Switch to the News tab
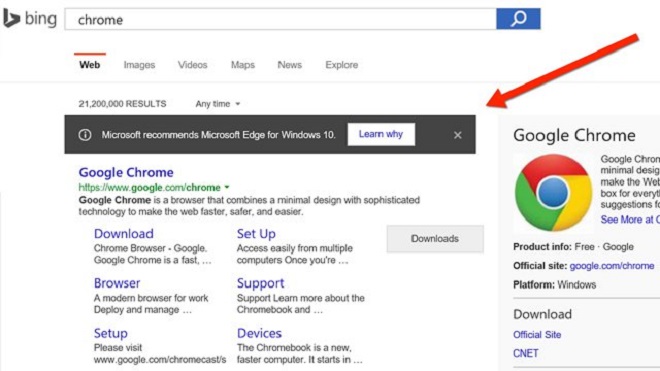The height and width of the screenshot is (371, 660). [290, 65]
